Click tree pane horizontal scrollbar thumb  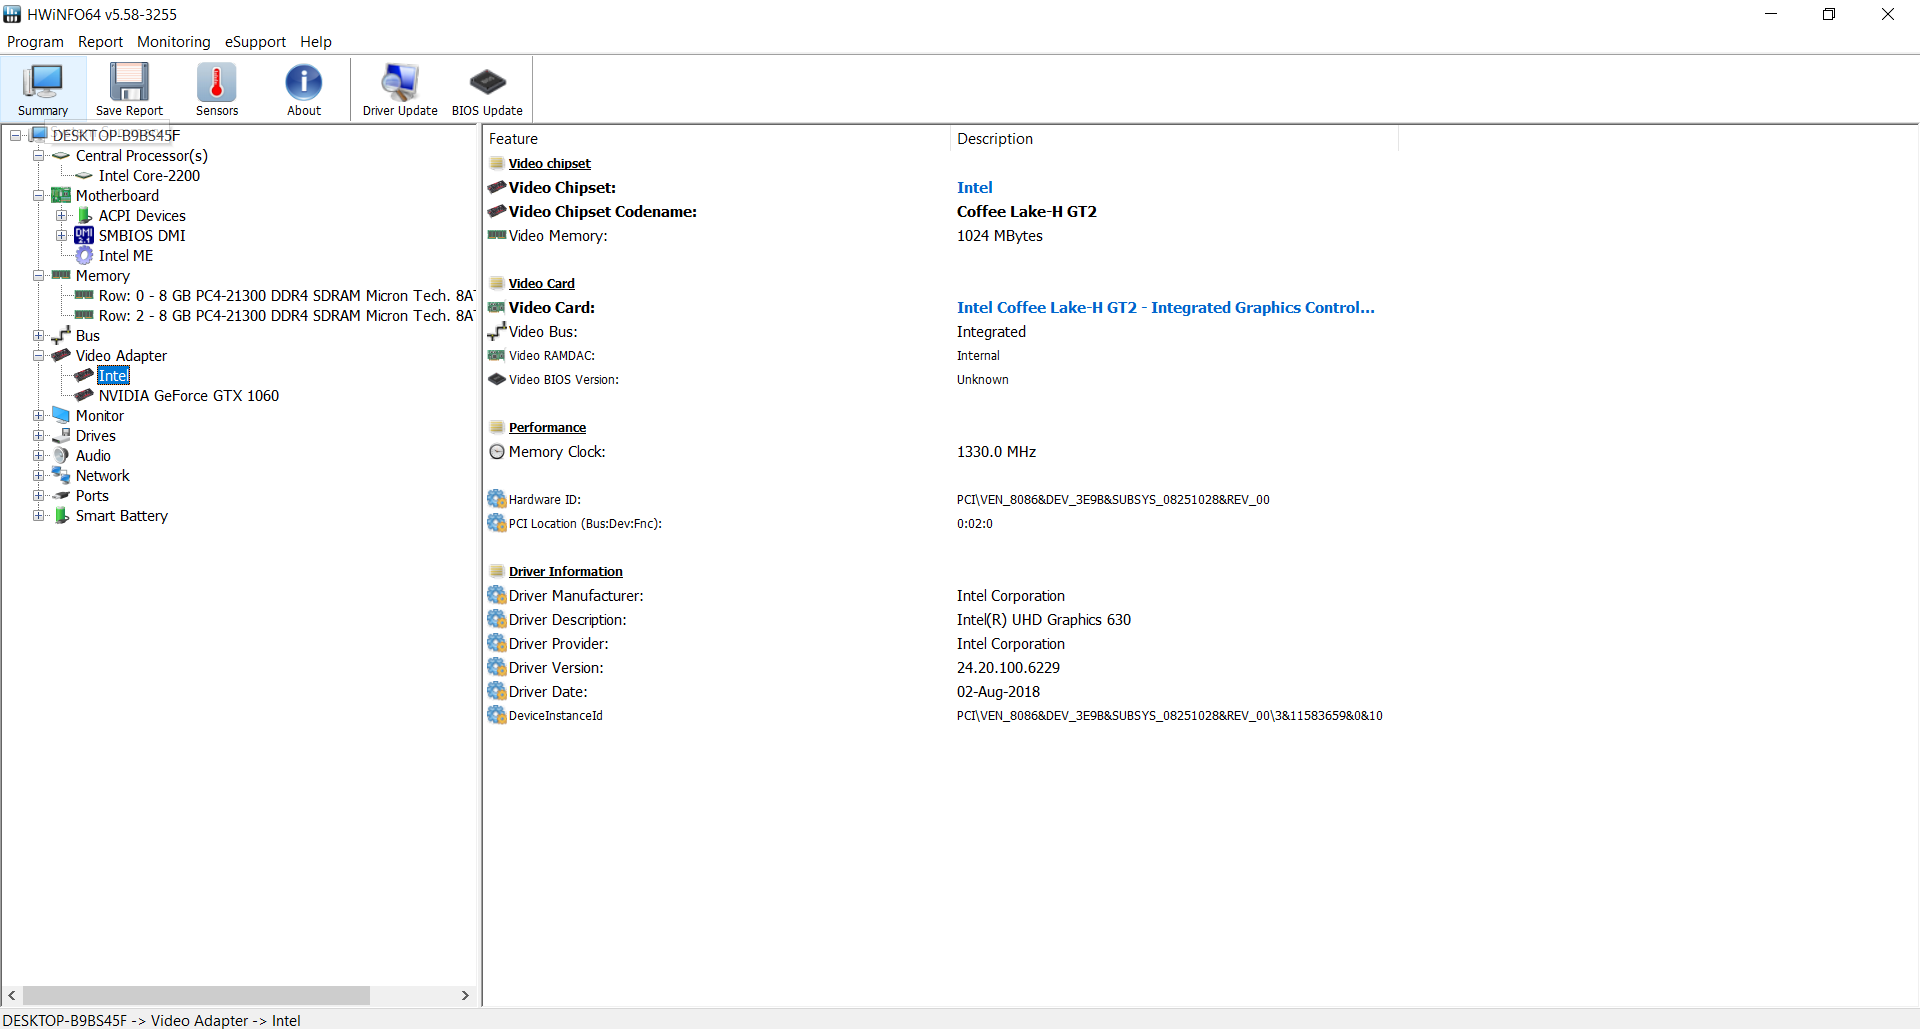click(x=196, y=995)
